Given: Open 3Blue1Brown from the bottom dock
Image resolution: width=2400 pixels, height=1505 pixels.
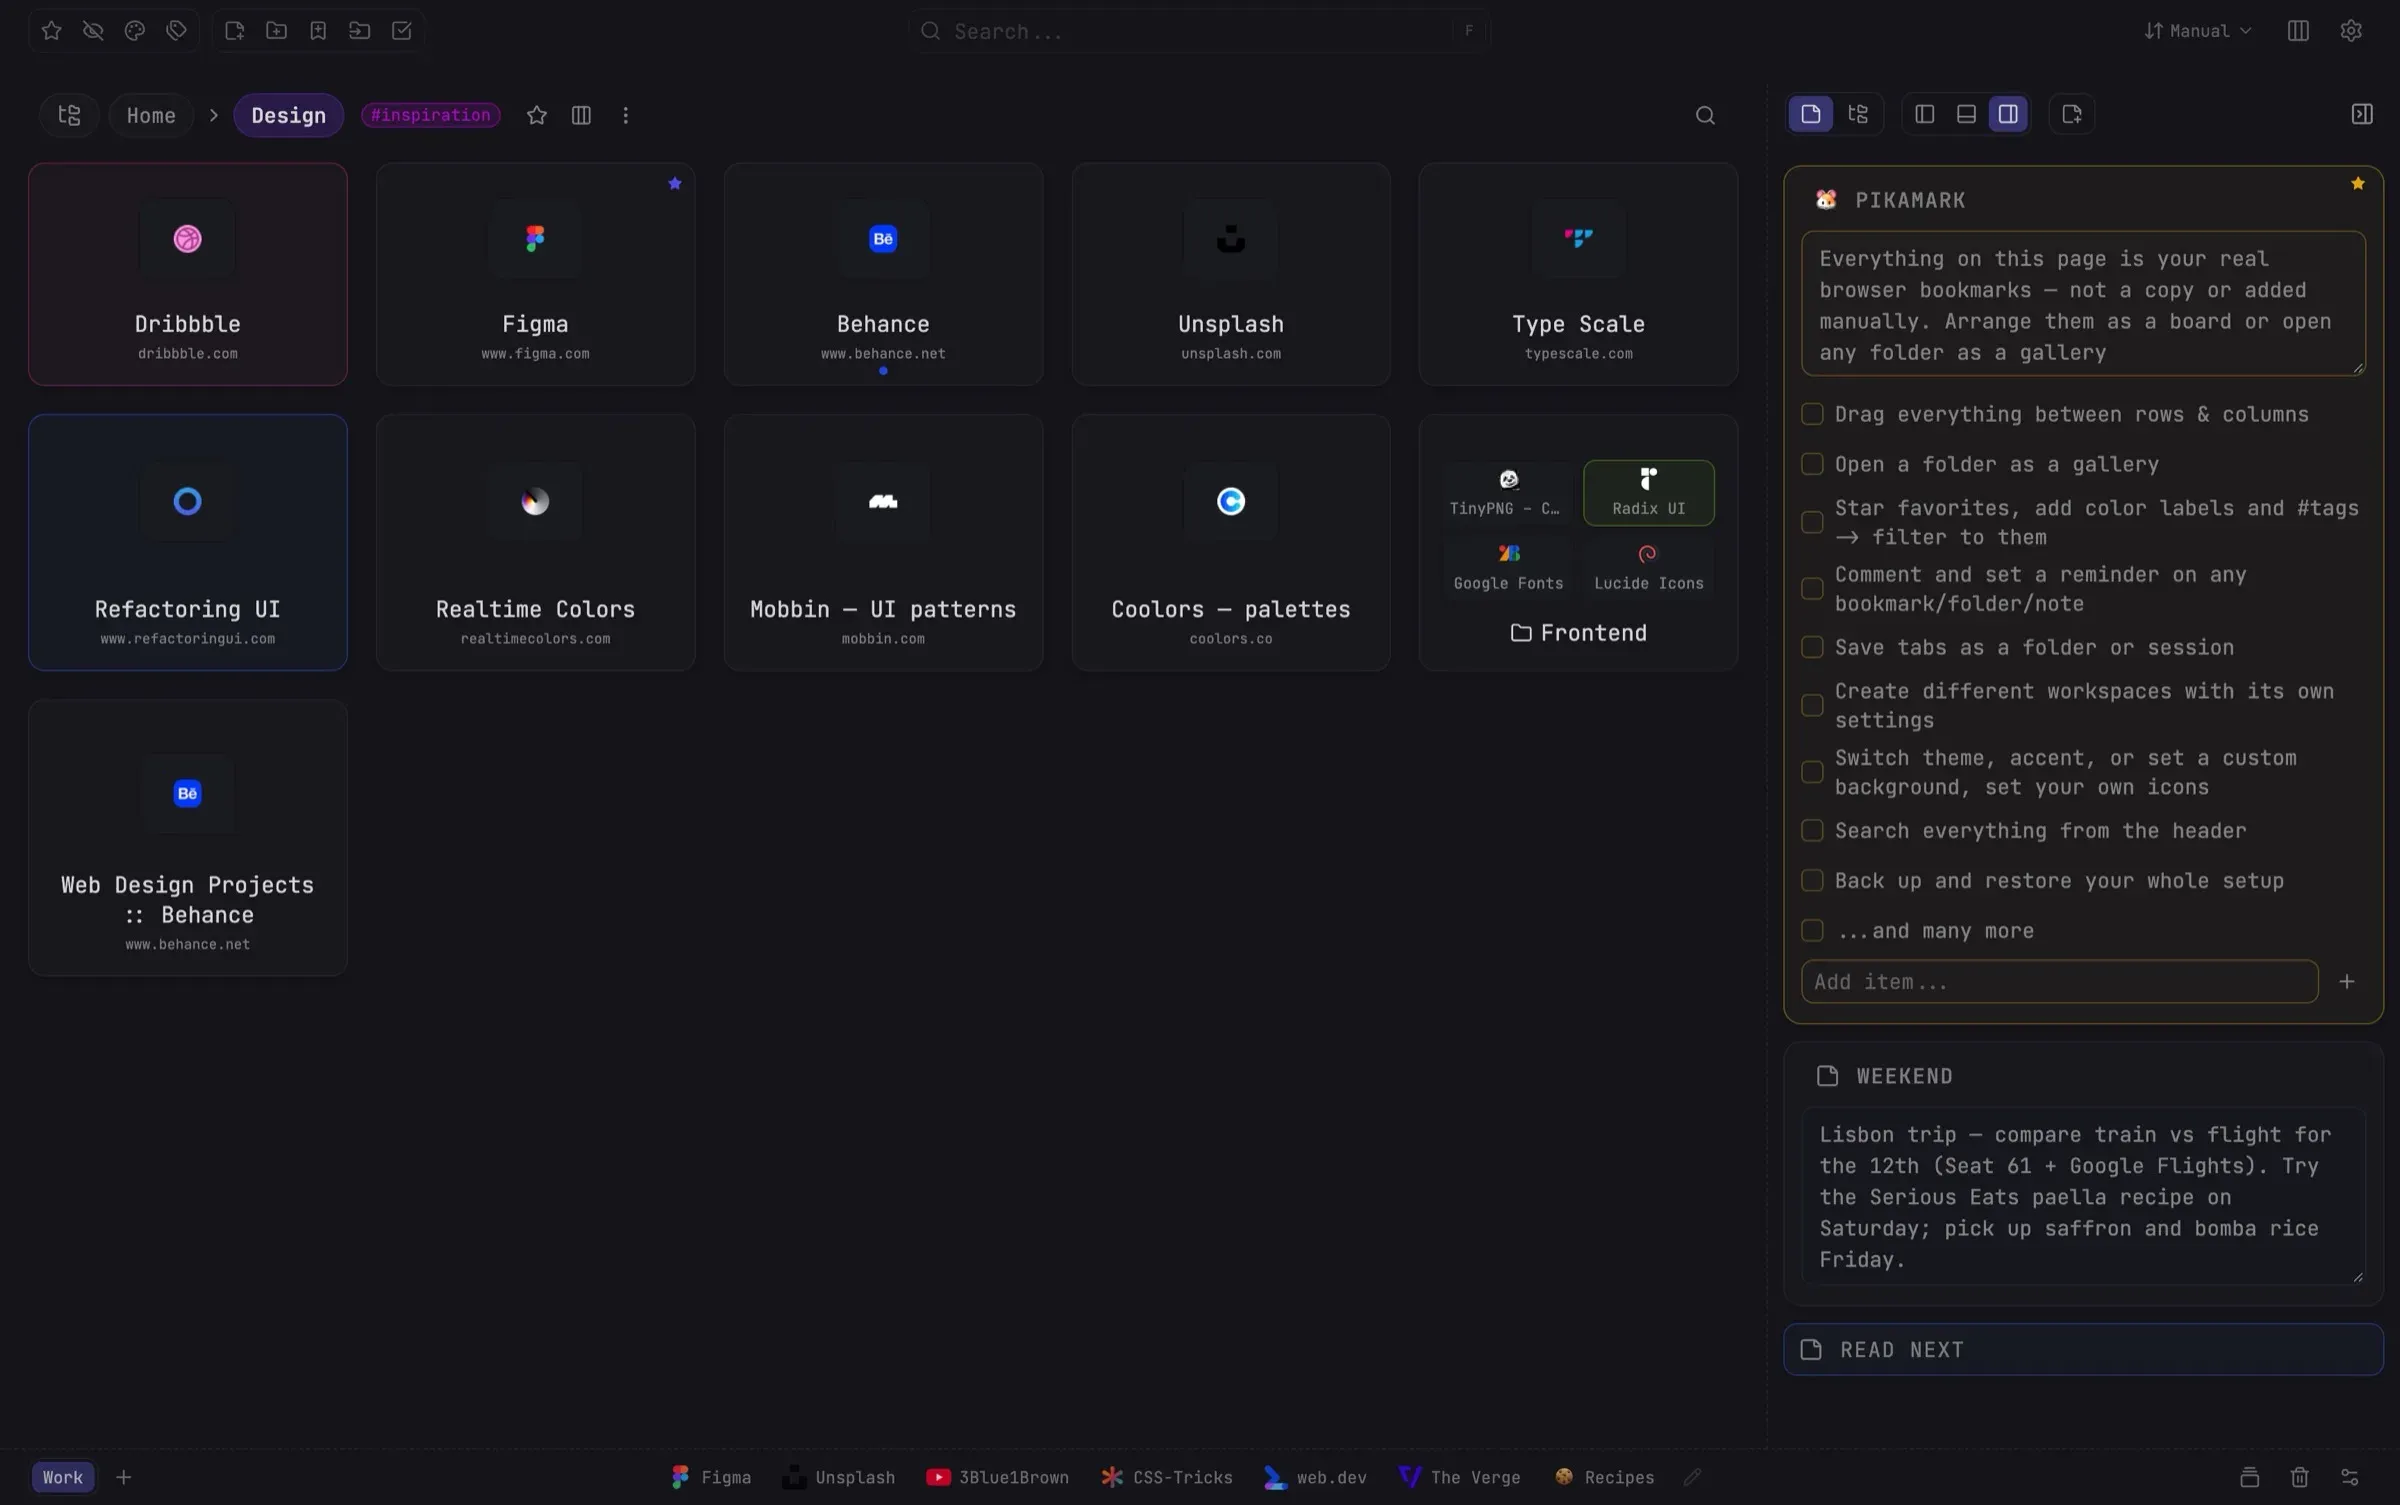Looking at the screenshot, I should (998, 1477).
